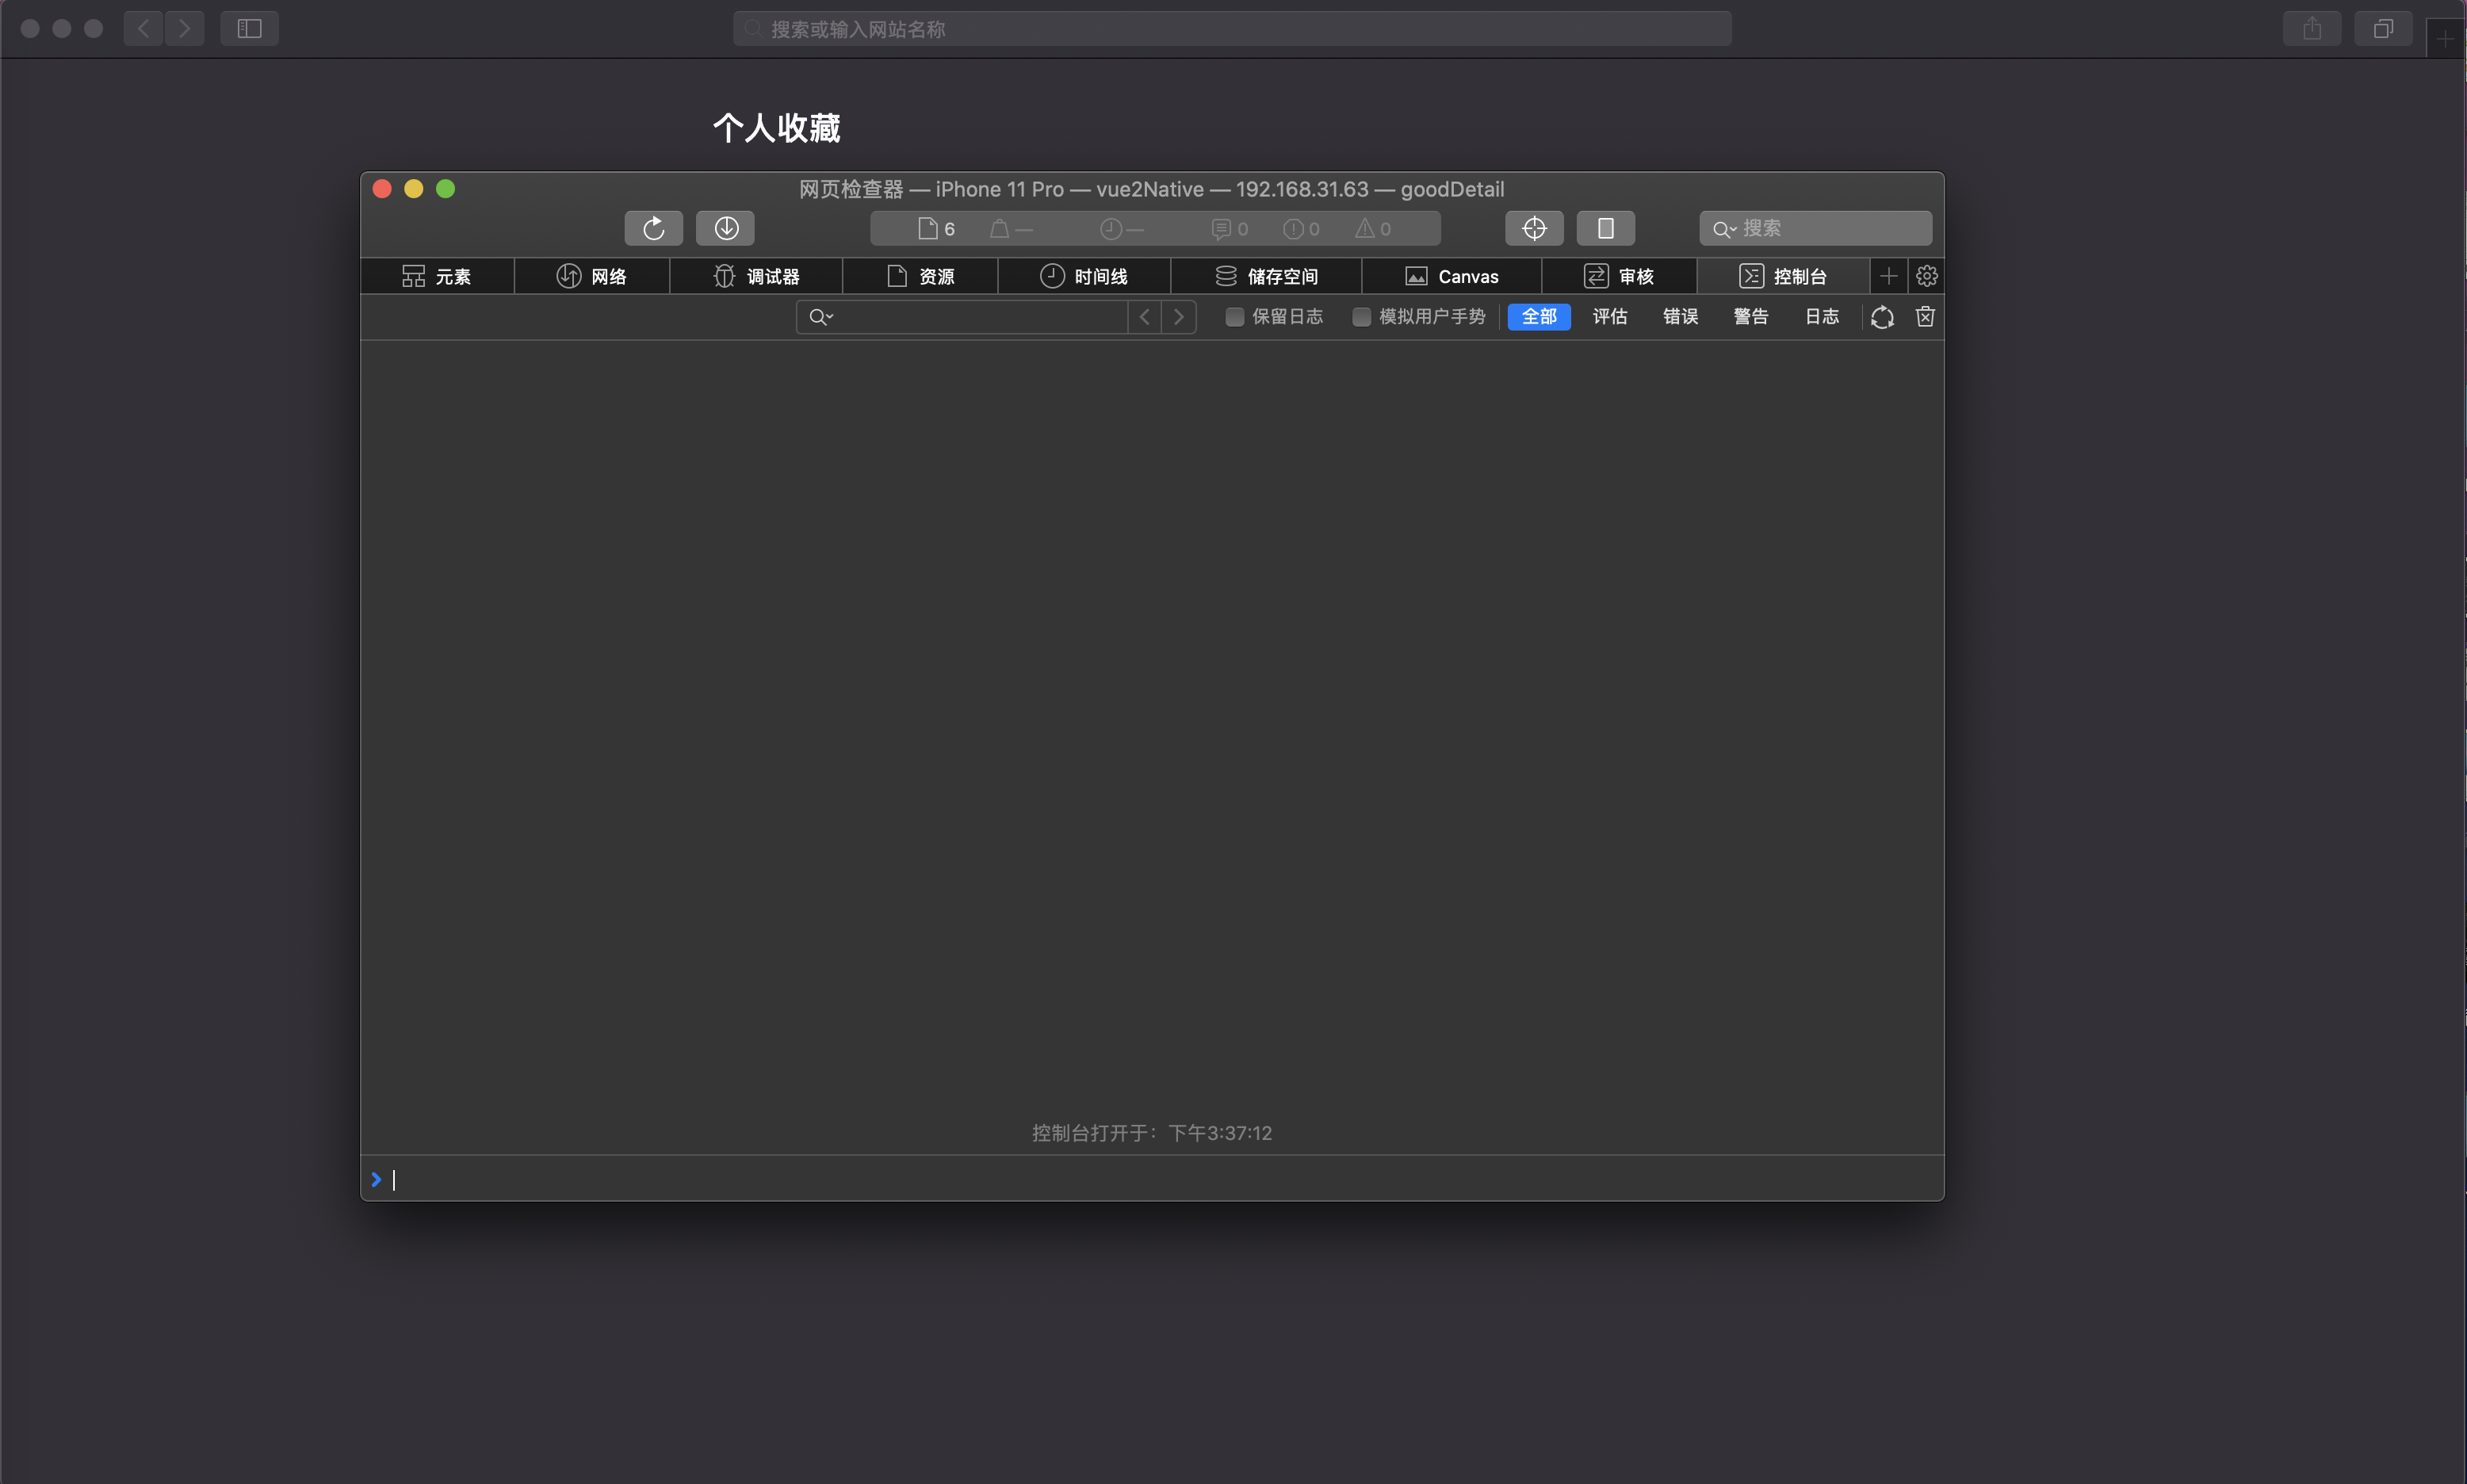Click the inspector 搜索 field
Viewport: 2467px width, 1484px height.
pos(1815,229)
